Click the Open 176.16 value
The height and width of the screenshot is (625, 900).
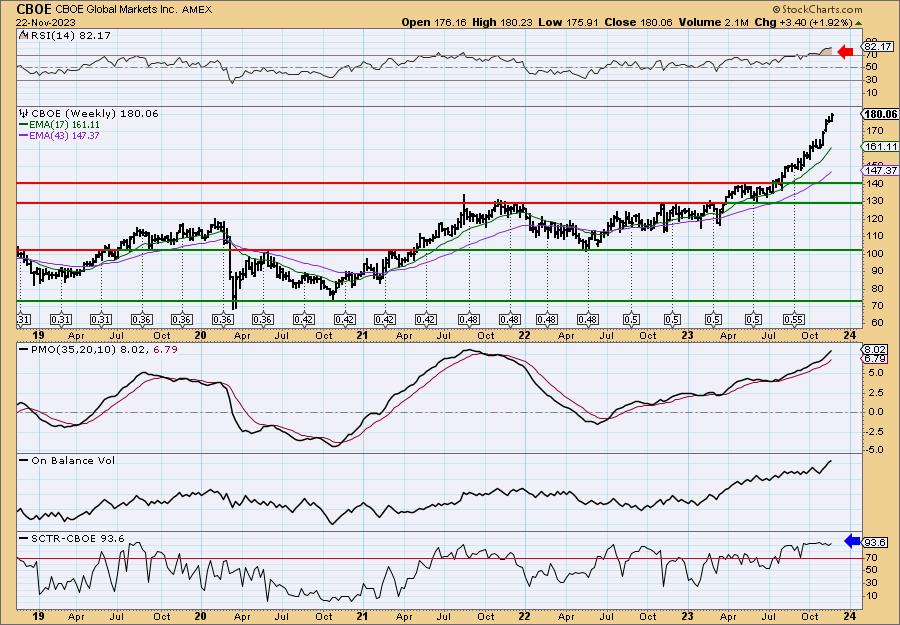tap(435, 22)
